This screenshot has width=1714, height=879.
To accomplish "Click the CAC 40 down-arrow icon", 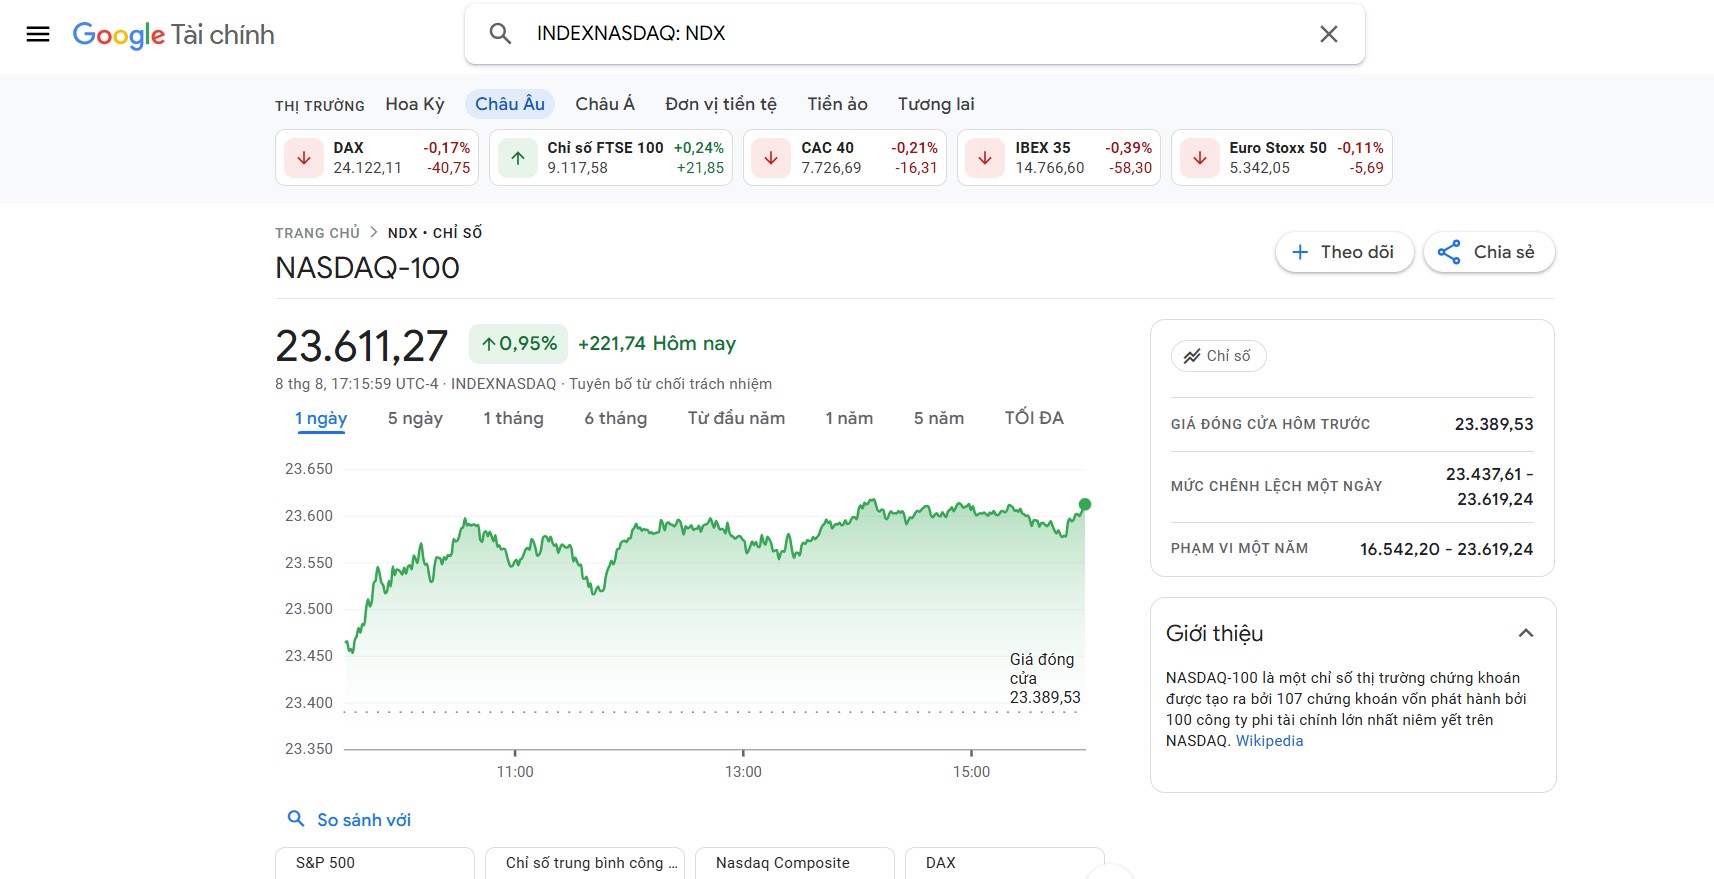I will coord(771,158).
